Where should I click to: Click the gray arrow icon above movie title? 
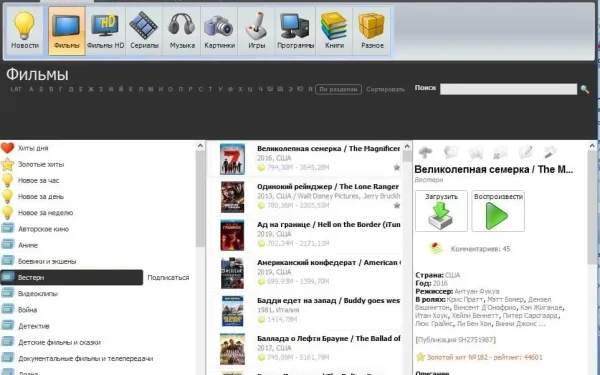(x=425, y=152)
